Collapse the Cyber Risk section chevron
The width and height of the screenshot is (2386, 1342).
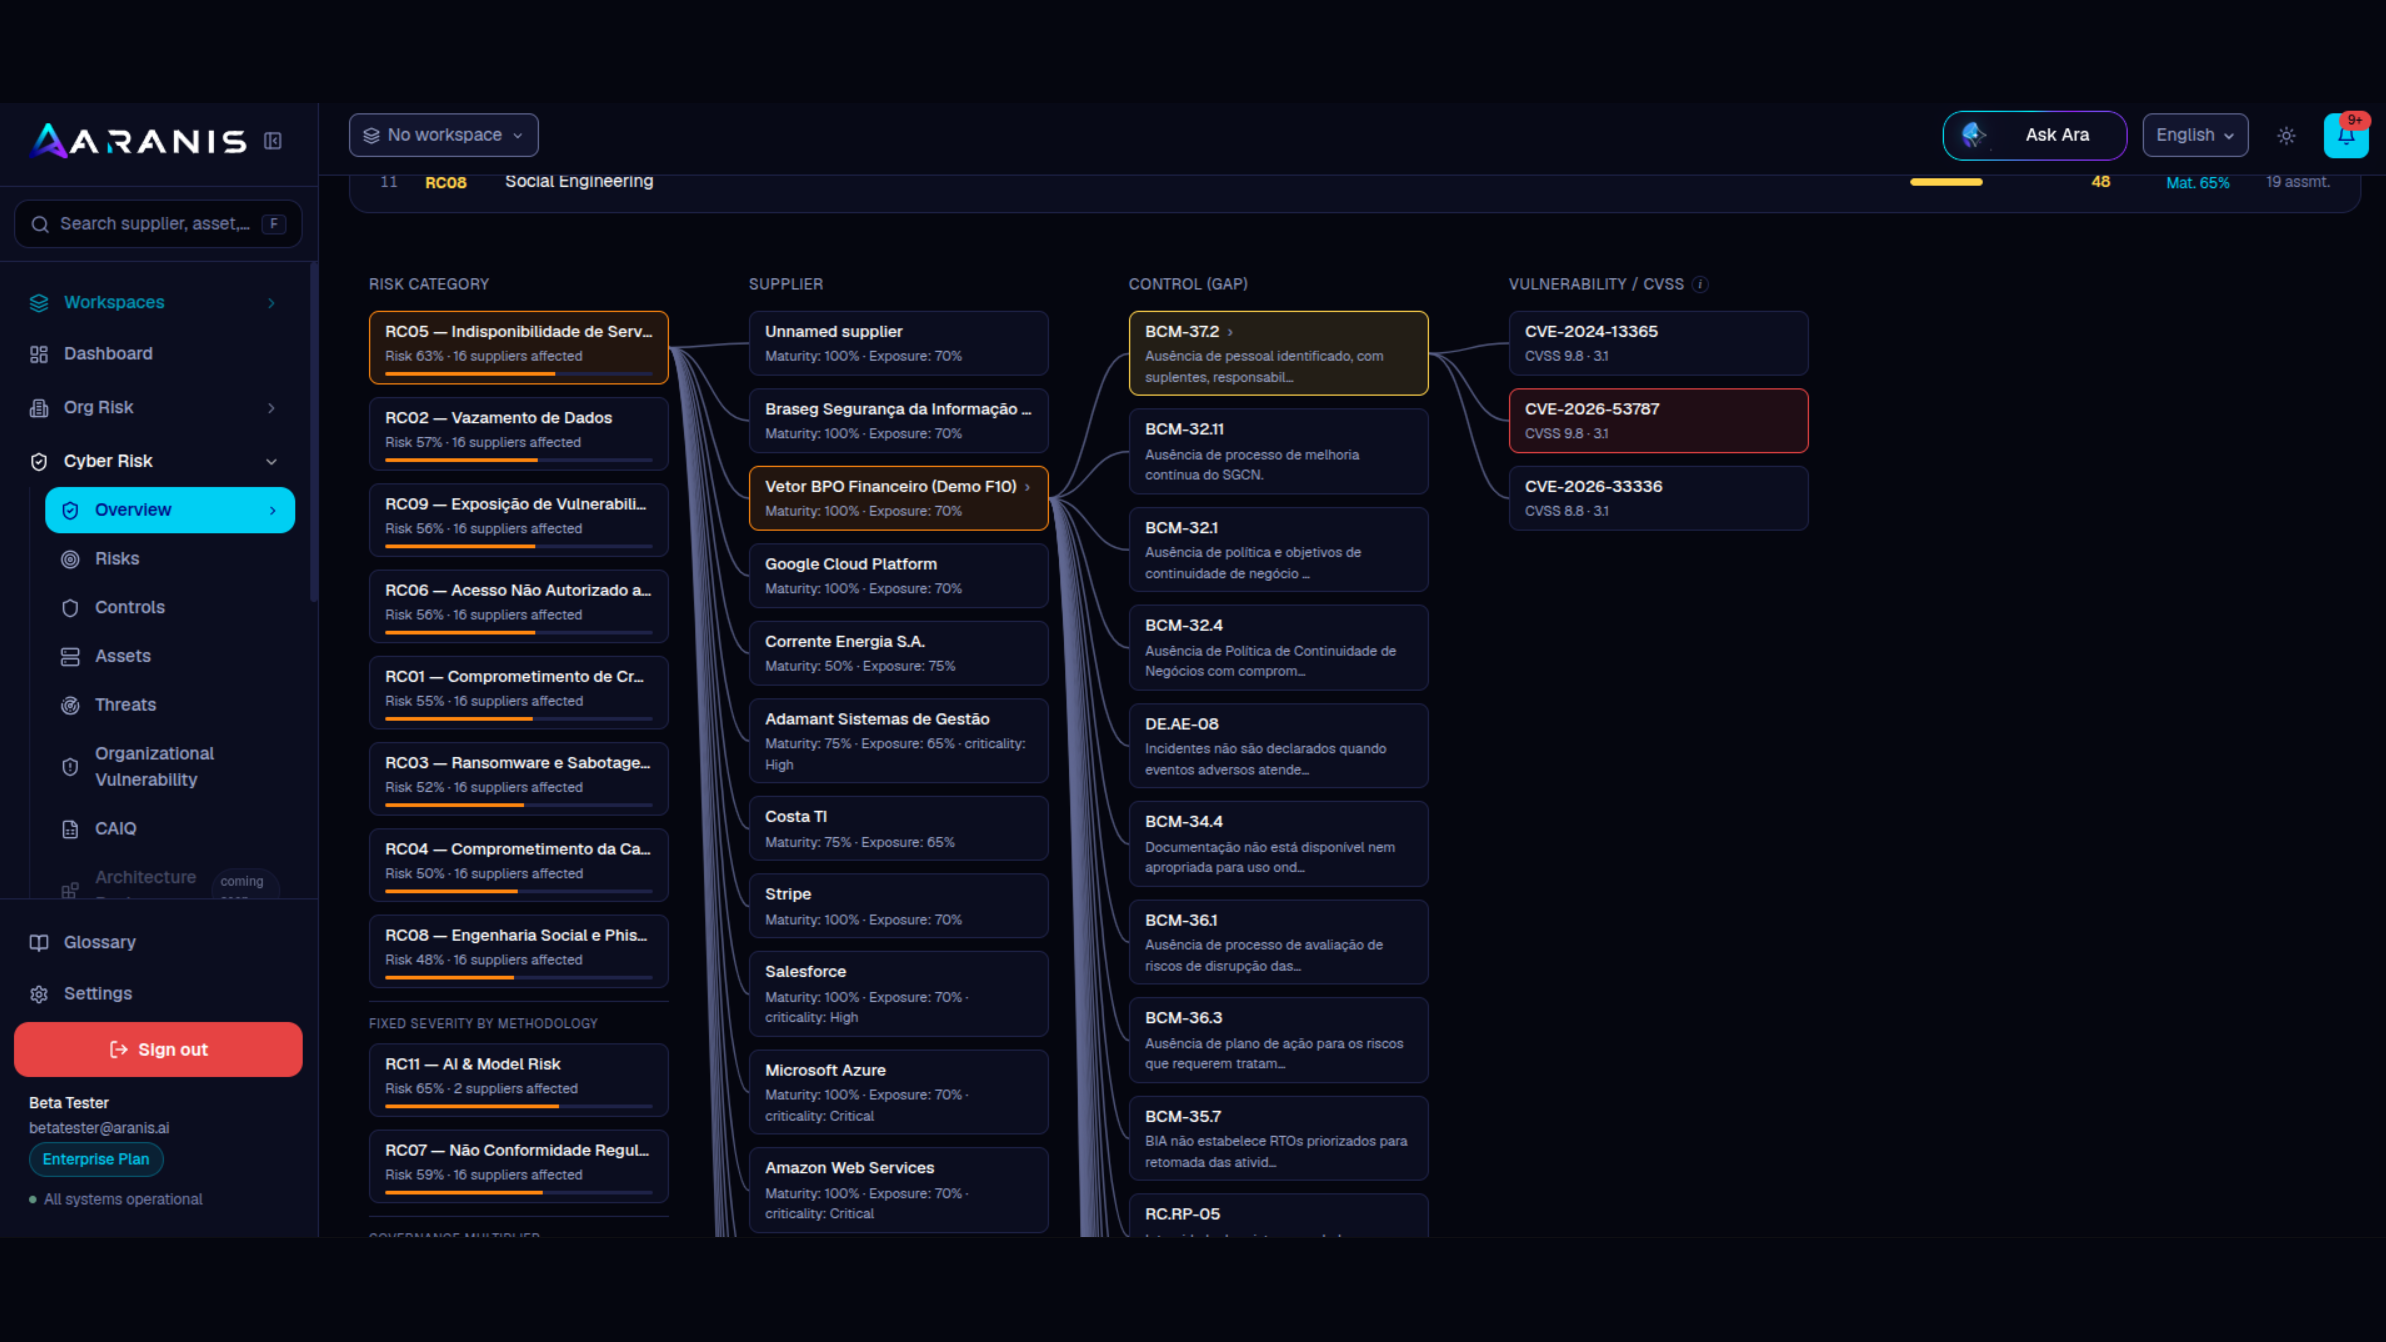tap(271, 461)
